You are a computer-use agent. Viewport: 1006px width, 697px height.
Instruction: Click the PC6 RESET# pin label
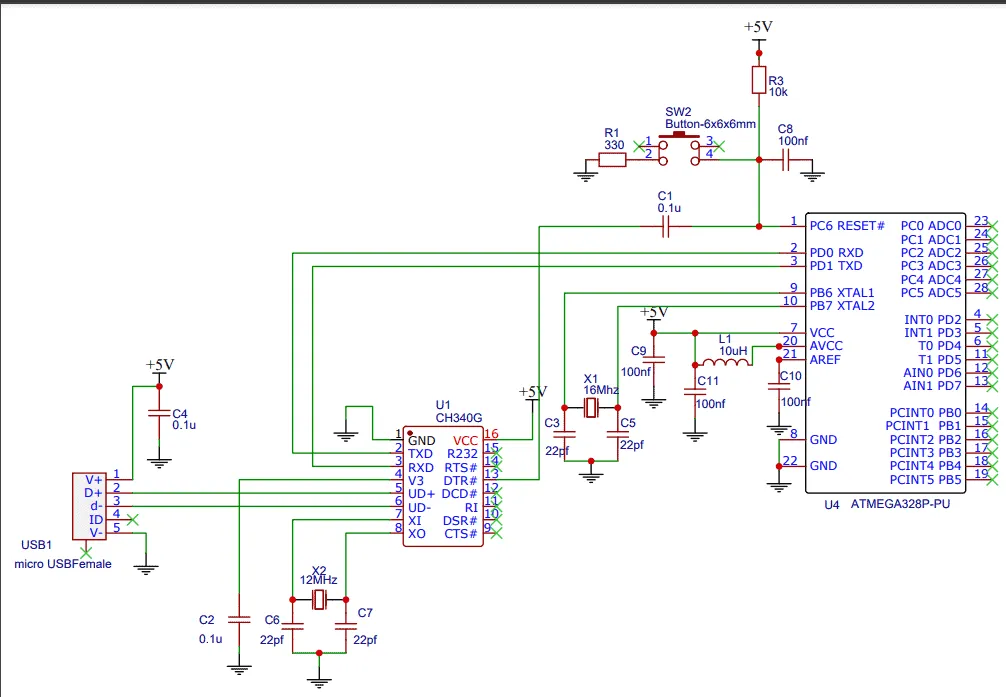847,226
